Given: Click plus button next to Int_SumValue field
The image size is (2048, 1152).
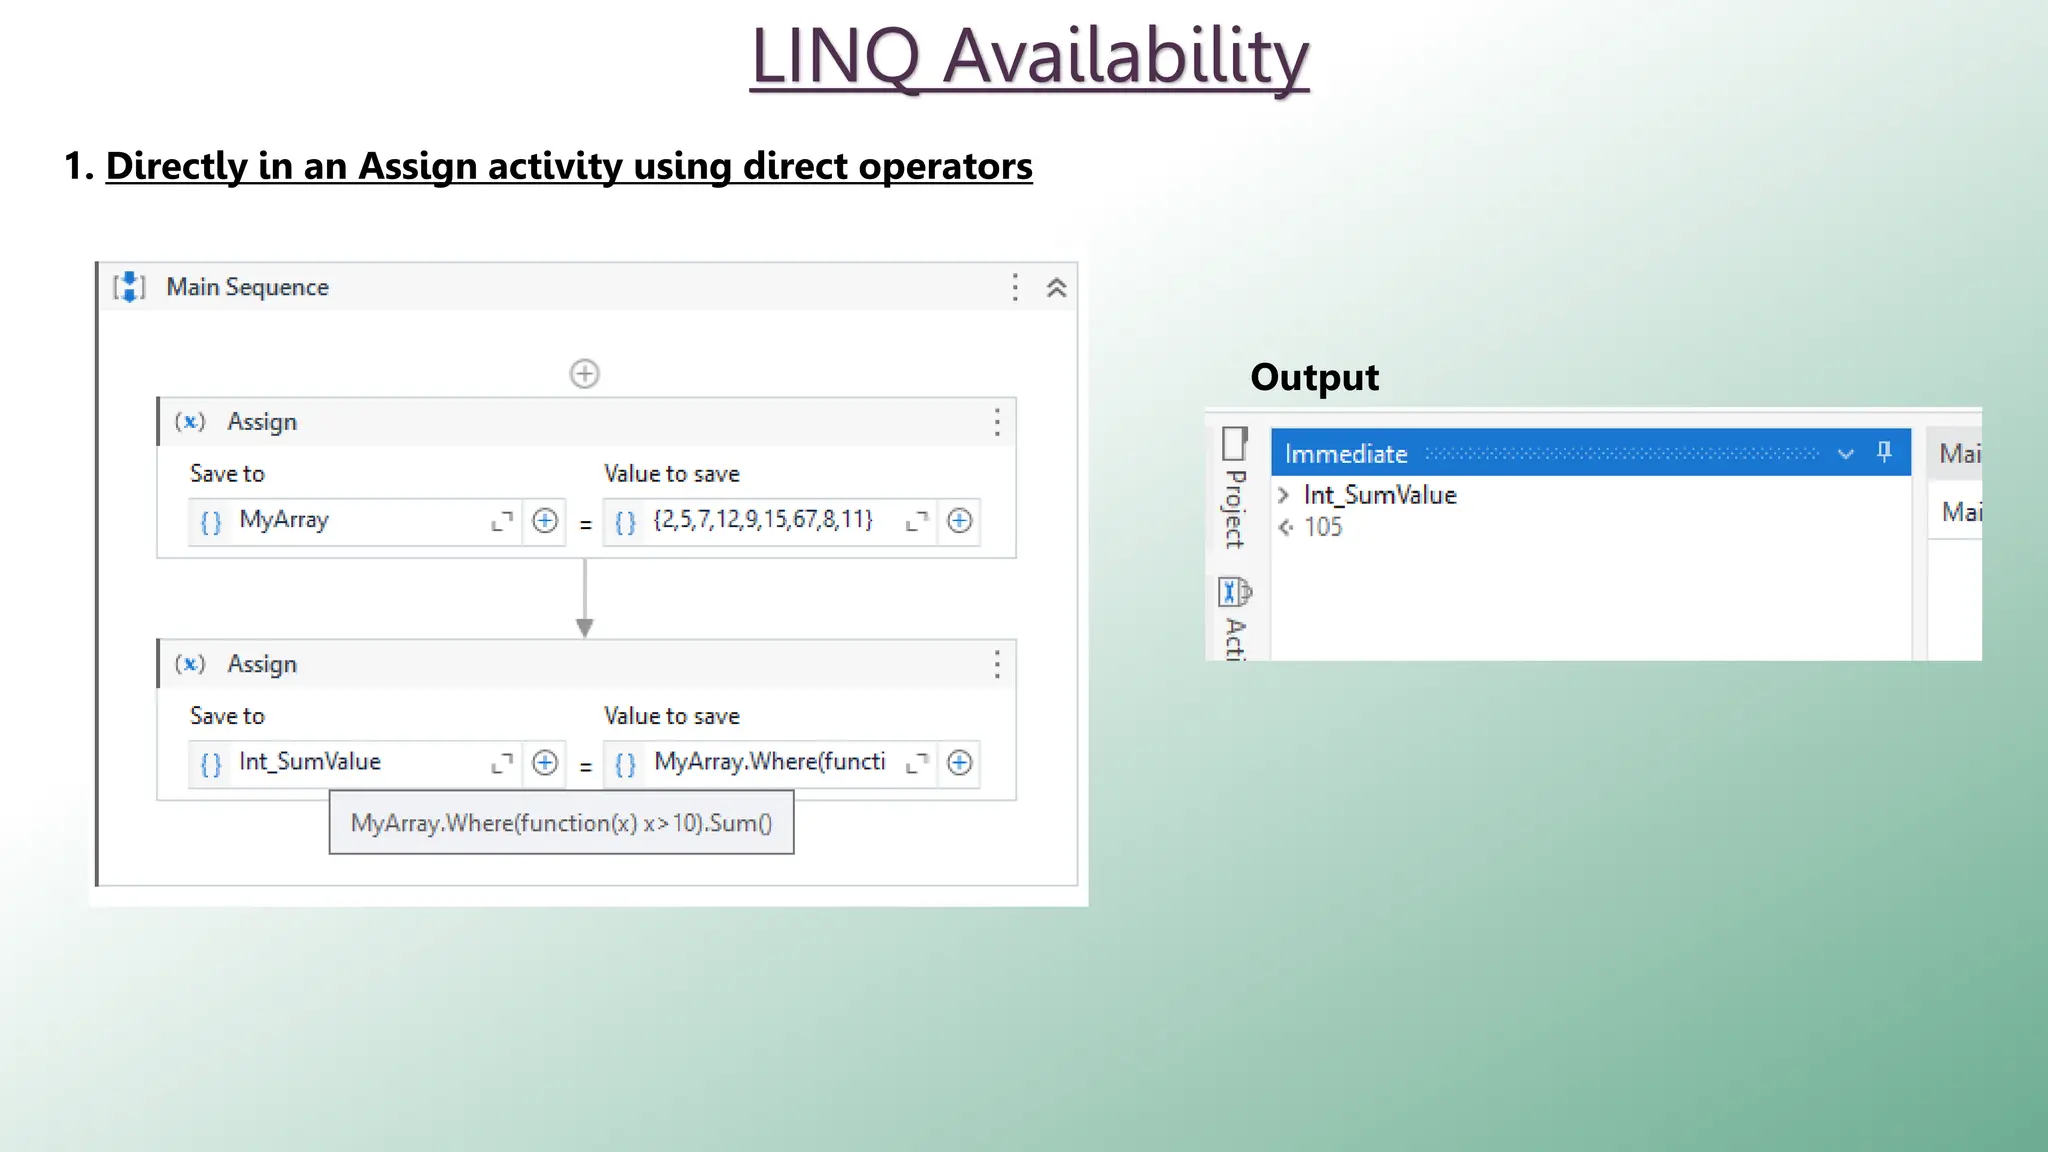Looking at the screenshot, I should click(x=545, y=763).
